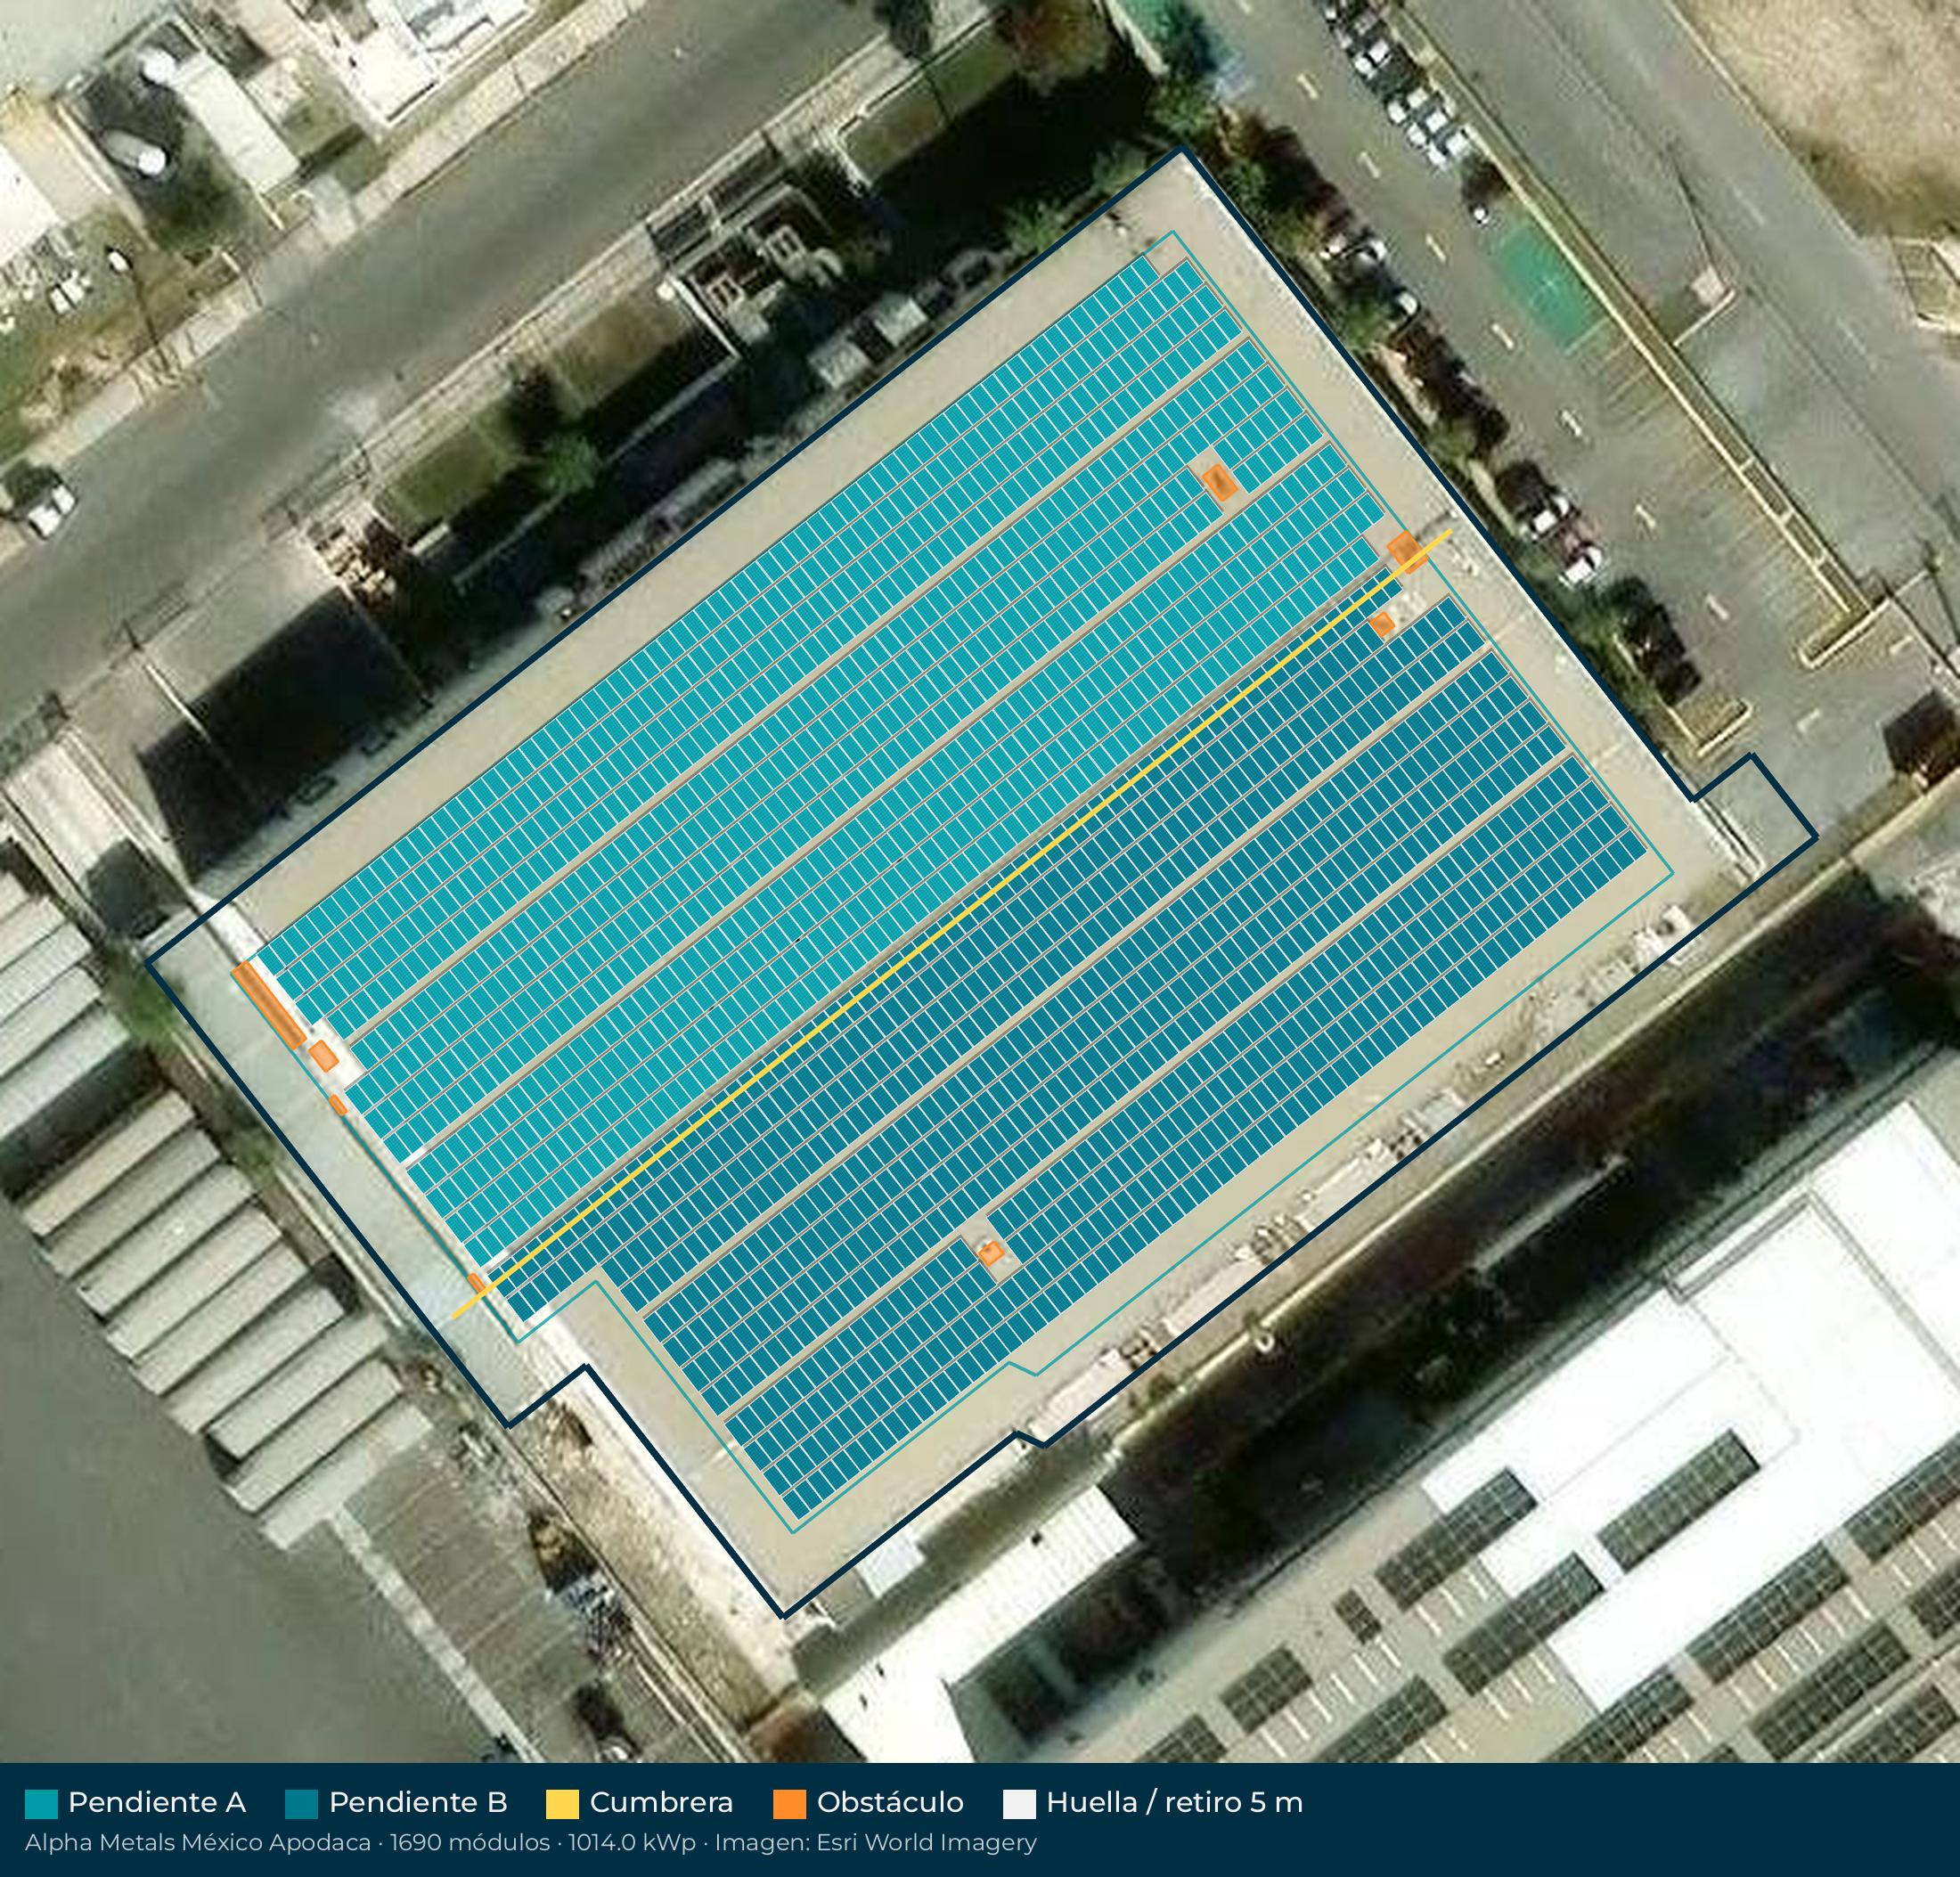Select the 'Pendiente A' legend label
Screen dimensions: 1960x1877
tap(157, 1802)
